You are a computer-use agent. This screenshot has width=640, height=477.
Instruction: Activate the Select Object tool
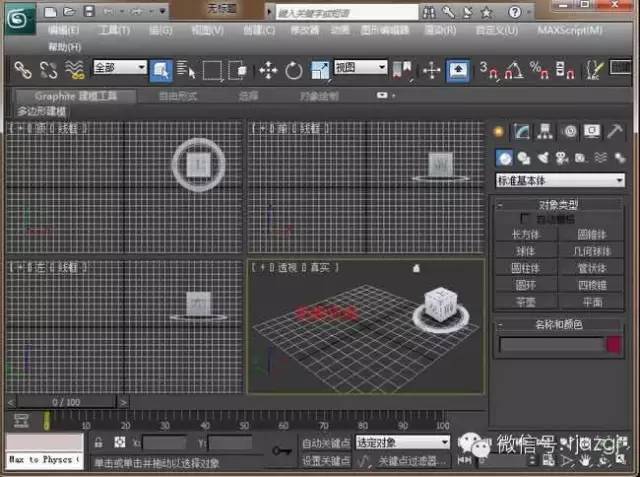tap(161, 70)
